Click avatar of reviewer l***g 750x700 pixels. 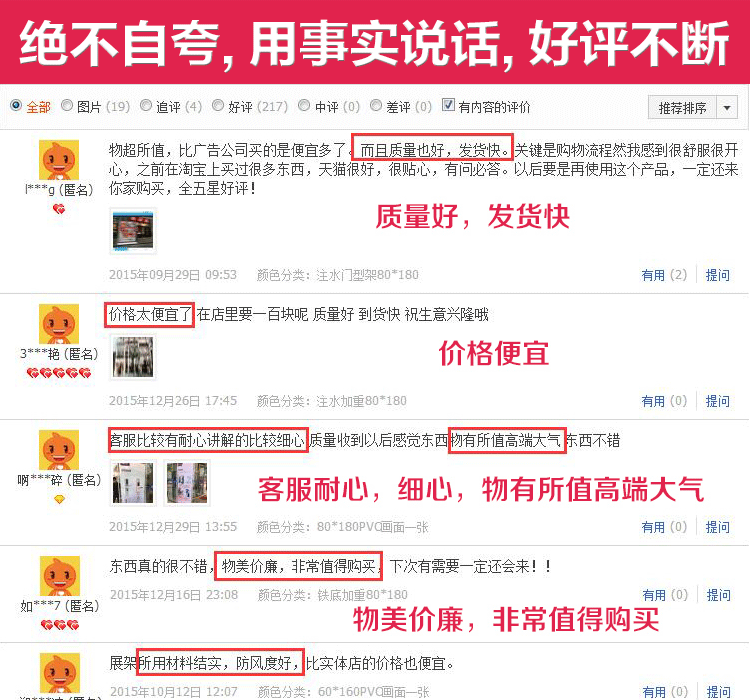[59, 160]
